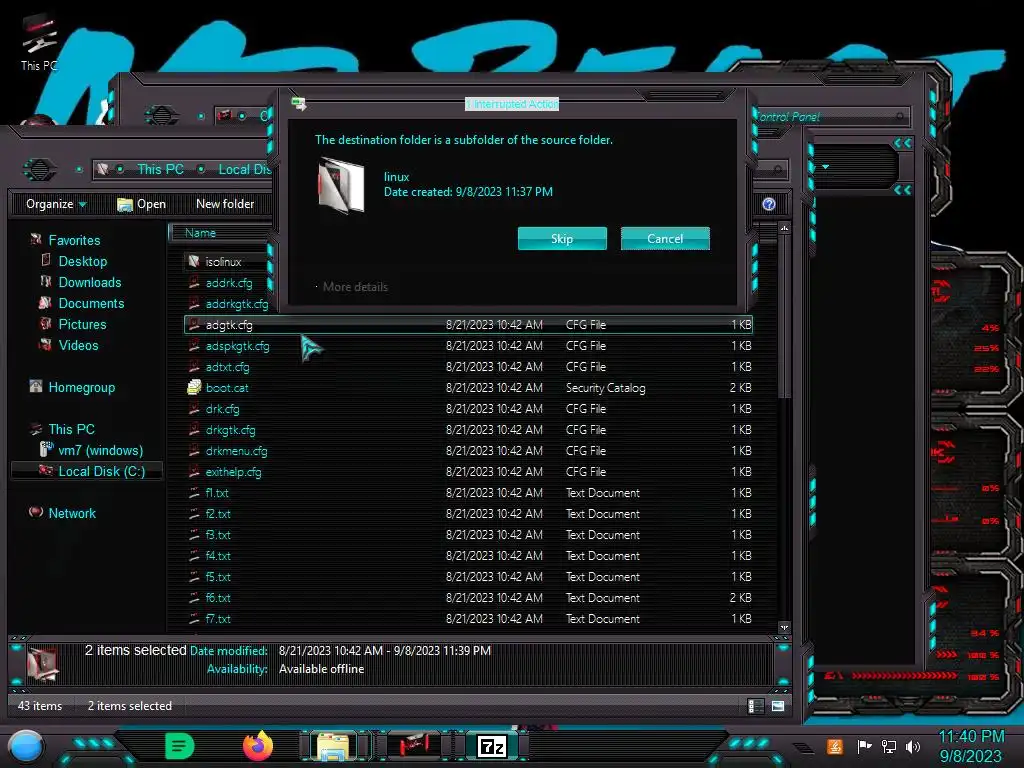Launch Firefox from taskbar
Image resolution: width=1024 pixels, height=768 pixels.
(257, 746)
